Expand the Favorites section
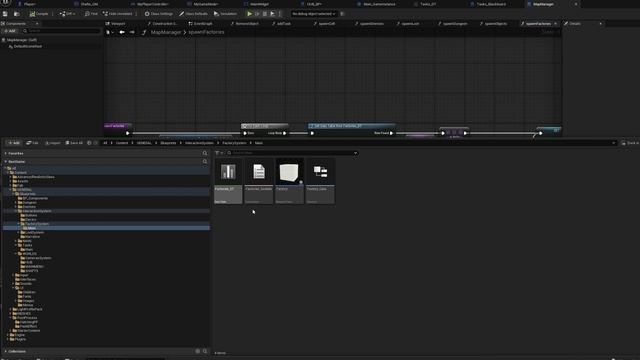Screen dimensions: 640x360 coord(5,153)
